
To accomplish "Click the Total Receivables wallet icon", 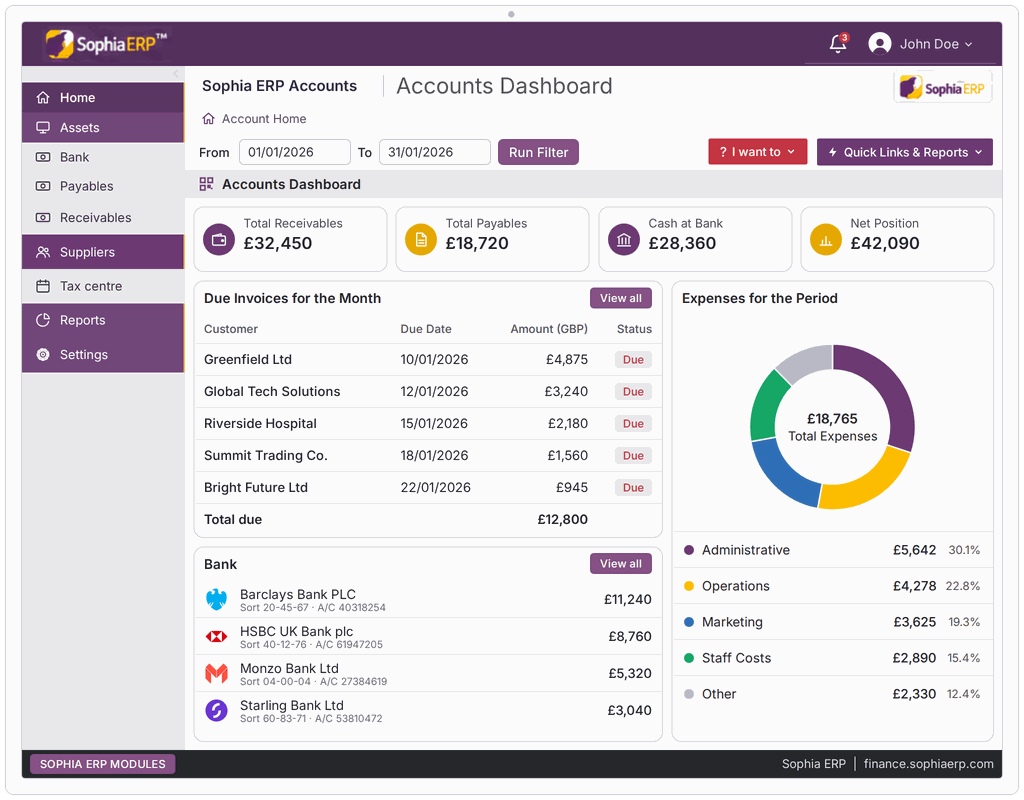I will [219, 240].
